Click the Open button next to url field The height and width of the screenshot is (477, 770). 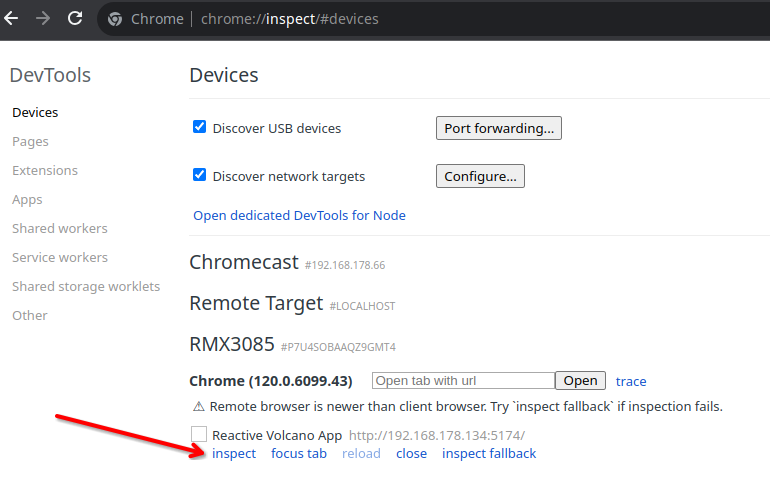pyautogui.click(x=580, y=381)
